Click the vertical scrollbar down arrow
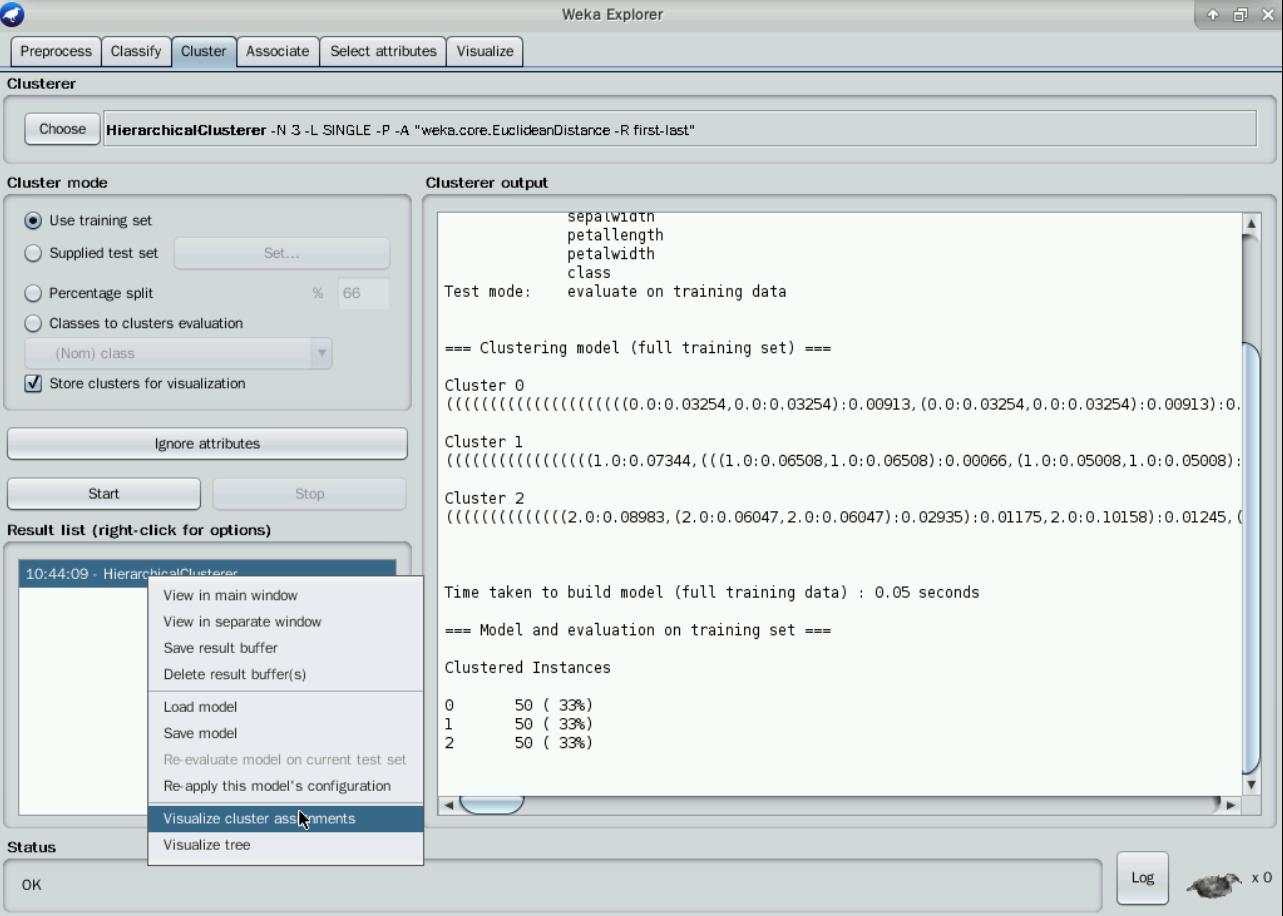Image resolution: width=1283 pixels, height=916 pixels. point(1250,785)
